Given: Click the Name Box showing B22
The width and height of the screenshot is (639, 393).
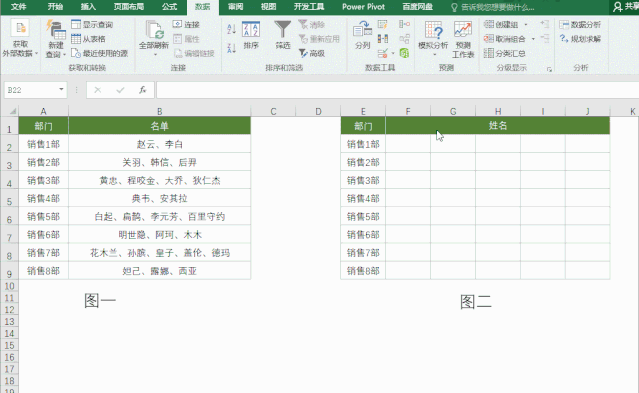Looking at the screenshot, I should (31, 90).
